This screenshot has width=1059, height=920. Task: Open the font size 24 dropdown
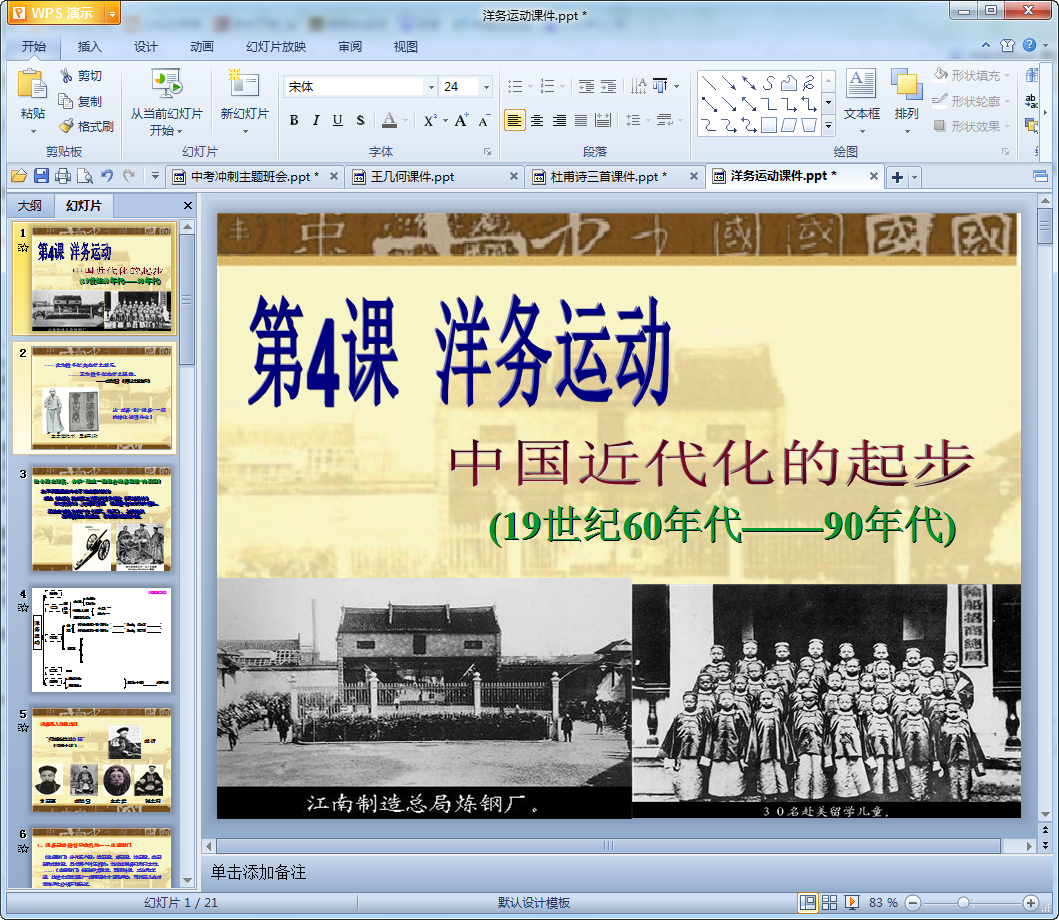[x=486, y=86]
